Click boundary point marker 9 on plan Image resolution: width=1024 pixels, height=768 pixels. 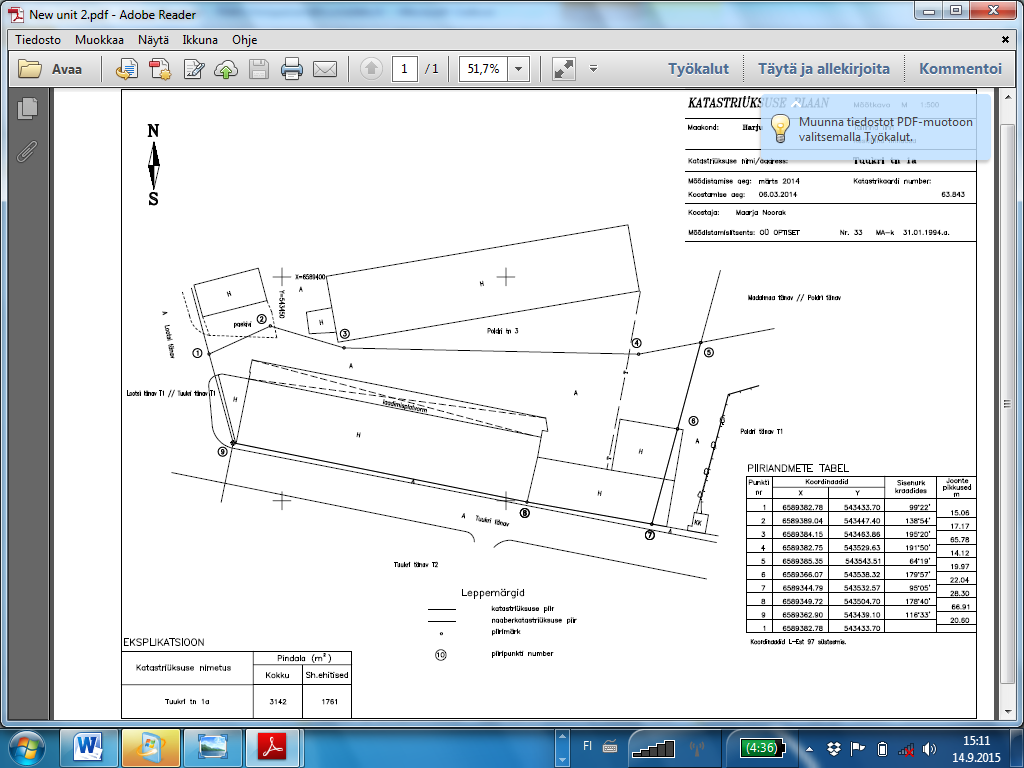(x=223, y=451)
